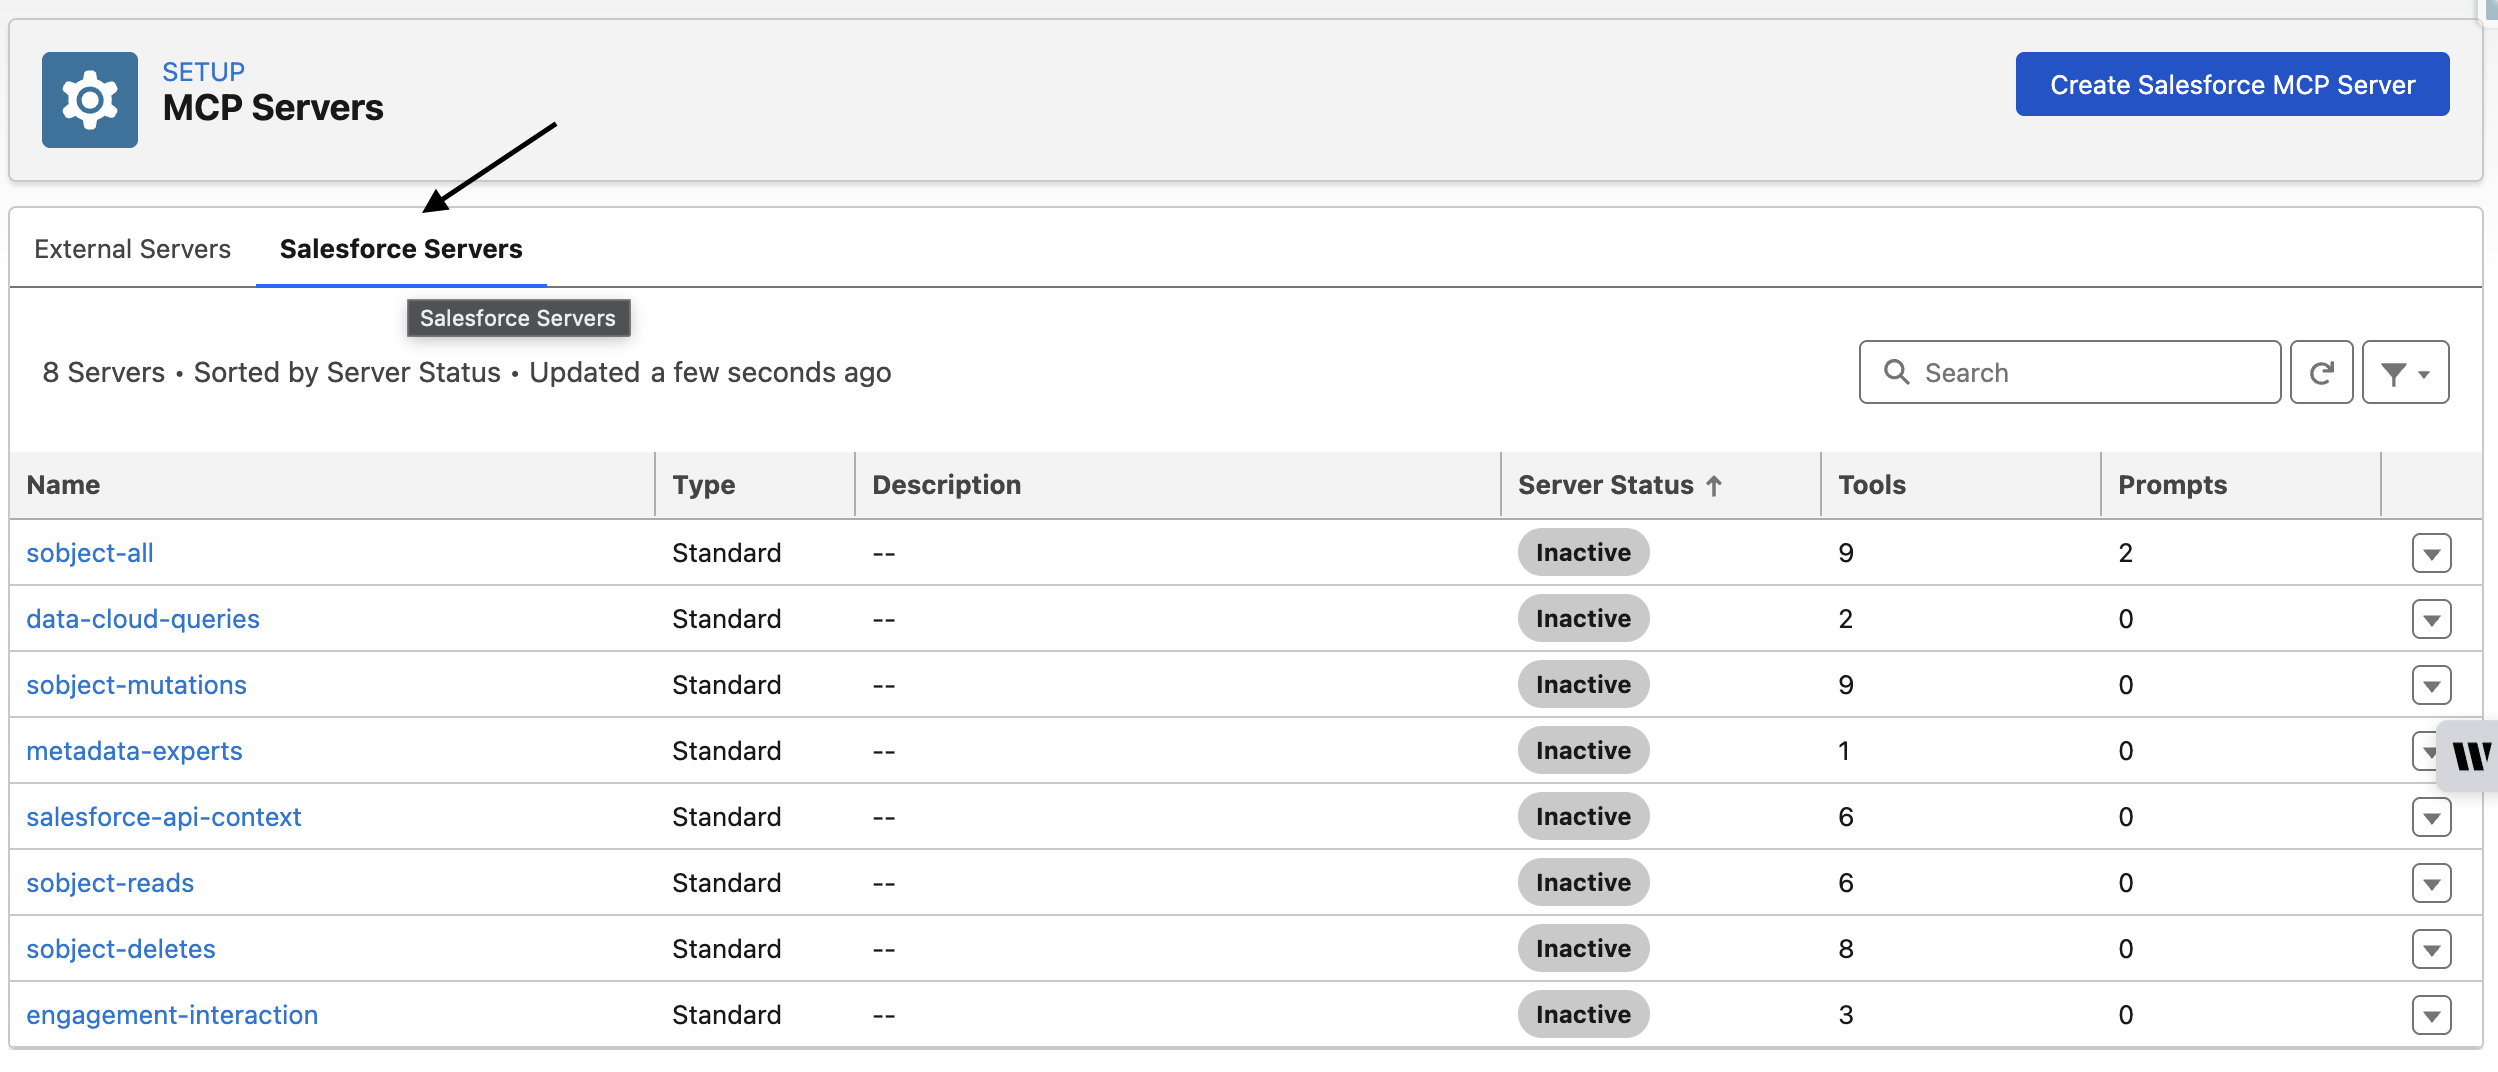Click Tools count 8 for sobject-deletes
Image resolution: width=2498 pixels, height=1072 pixels.
pyautogui.click(x=1846, y=948)
